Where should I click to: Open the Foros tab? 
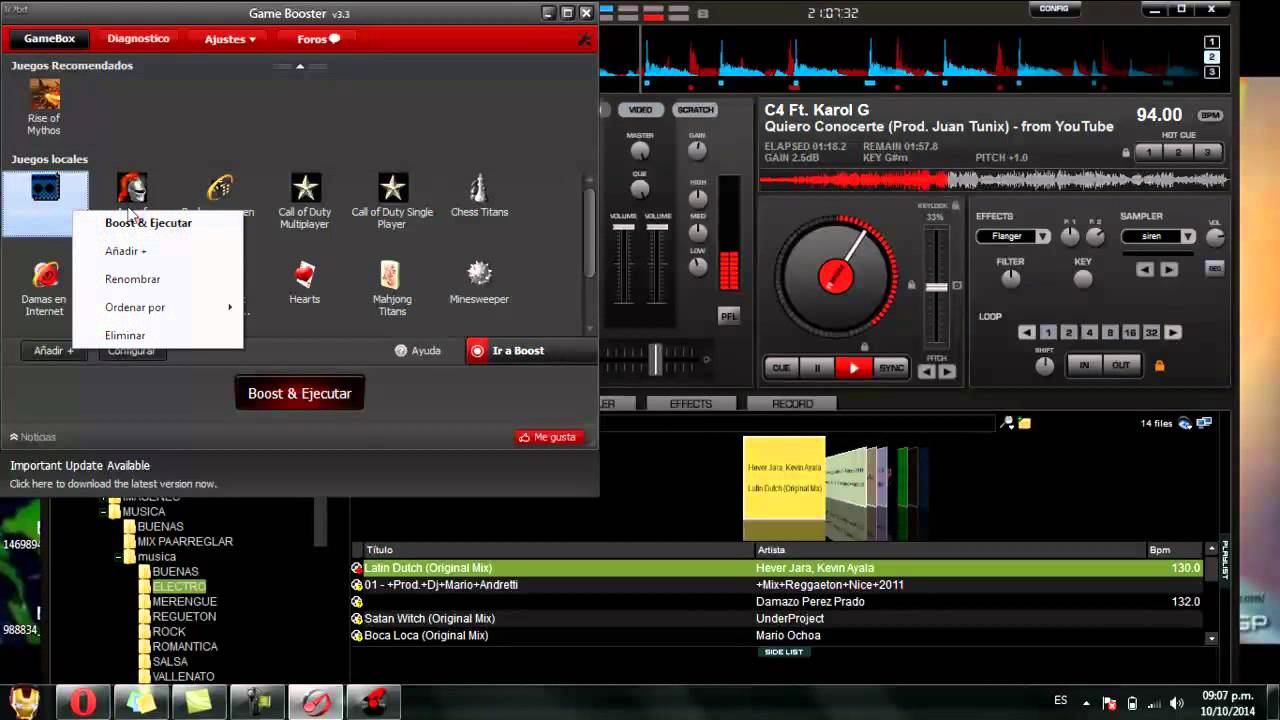pyautogui.click(x=318, y=39)
